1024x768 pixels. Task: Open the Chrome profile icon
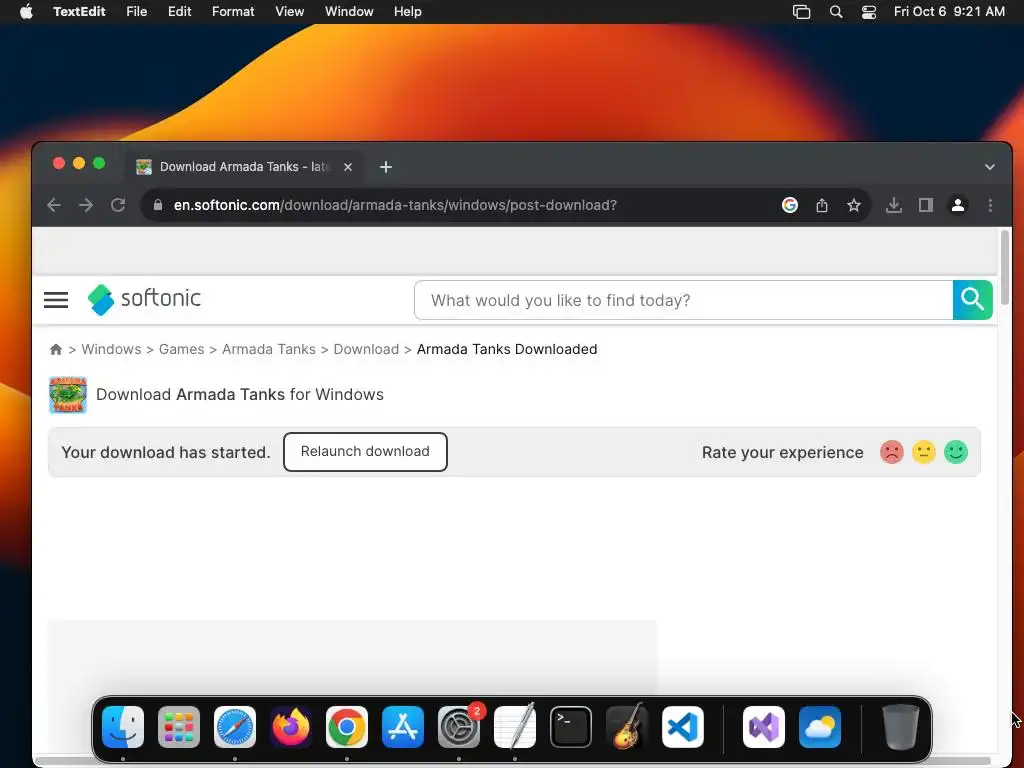[x=957, y=205]
